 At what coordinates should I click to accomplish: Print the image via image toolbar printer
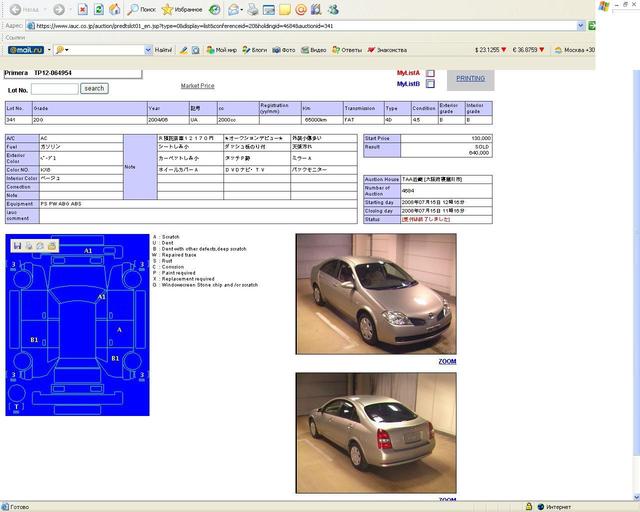29,245
